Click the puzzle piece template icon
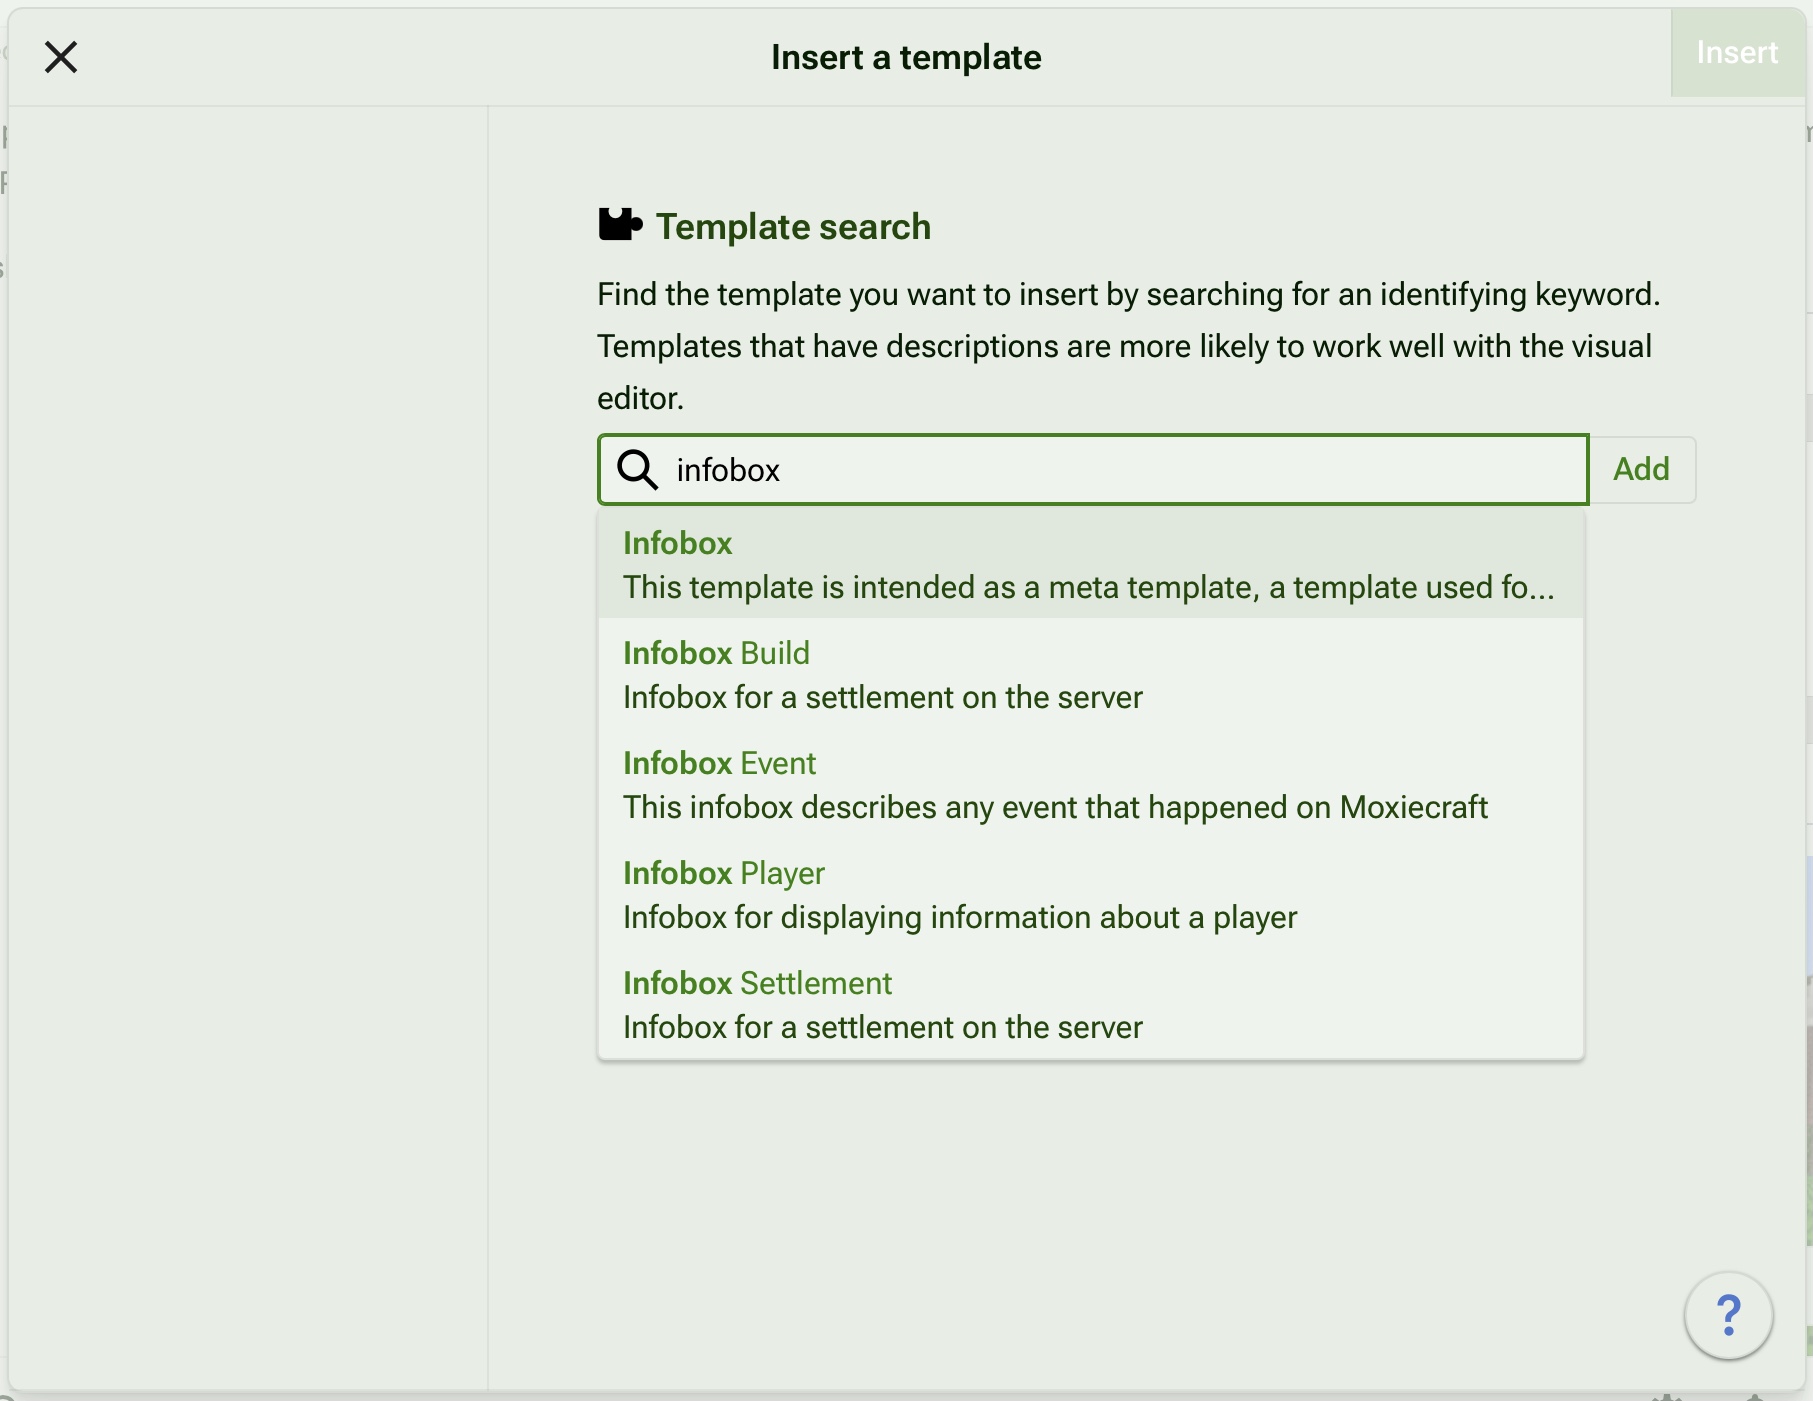Screen dimensions: 1813x1401 tap(619, 225)
